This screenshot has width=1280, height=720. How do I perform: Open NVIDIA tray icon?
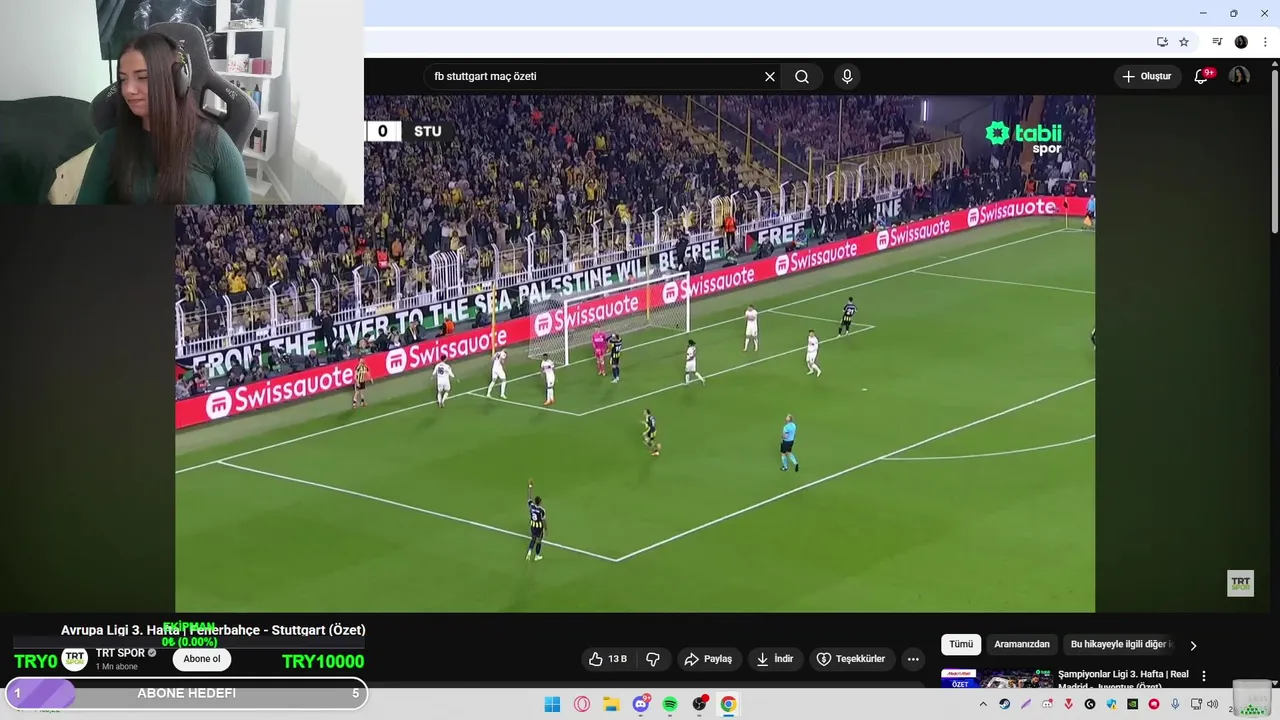tap(1133, 704)
